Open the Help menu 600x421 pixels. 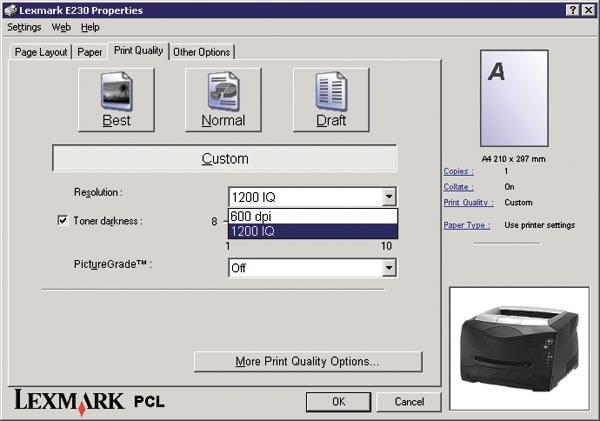tap(90, 27)
